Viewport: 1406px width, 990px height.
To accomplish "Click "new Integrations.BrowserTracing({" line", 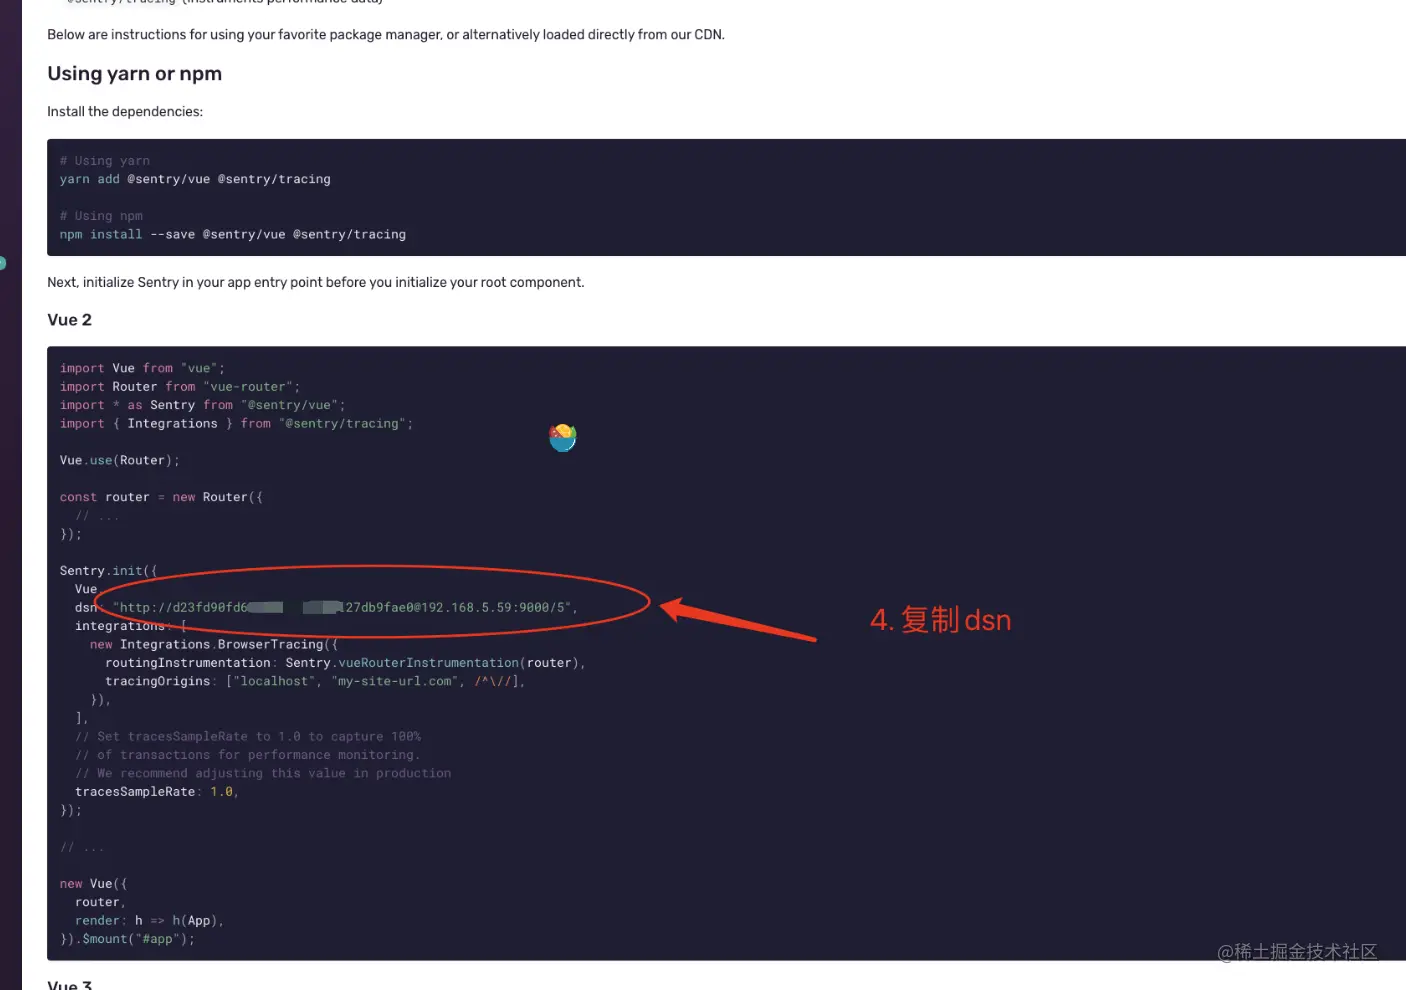I will (x=214, y=645).
